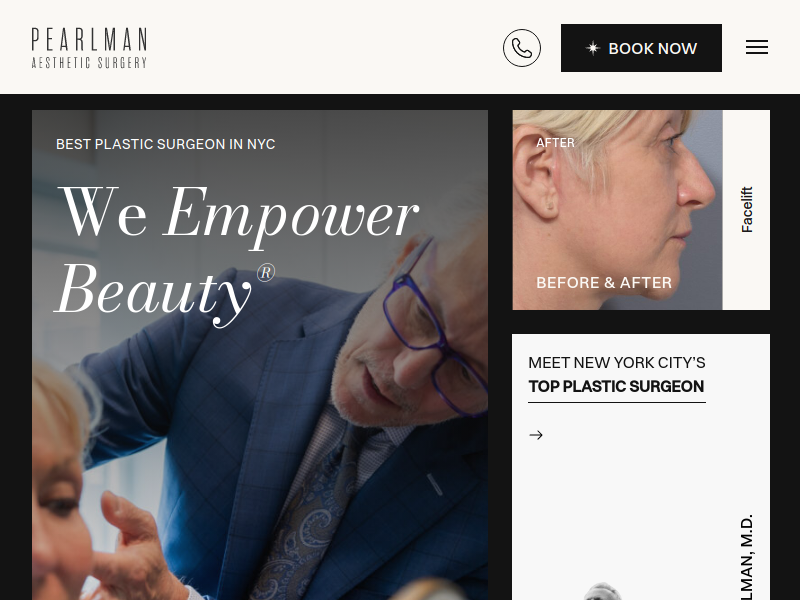Open the Before & After gallery link
Screen dimensions: 800x600
pos(604,283)
